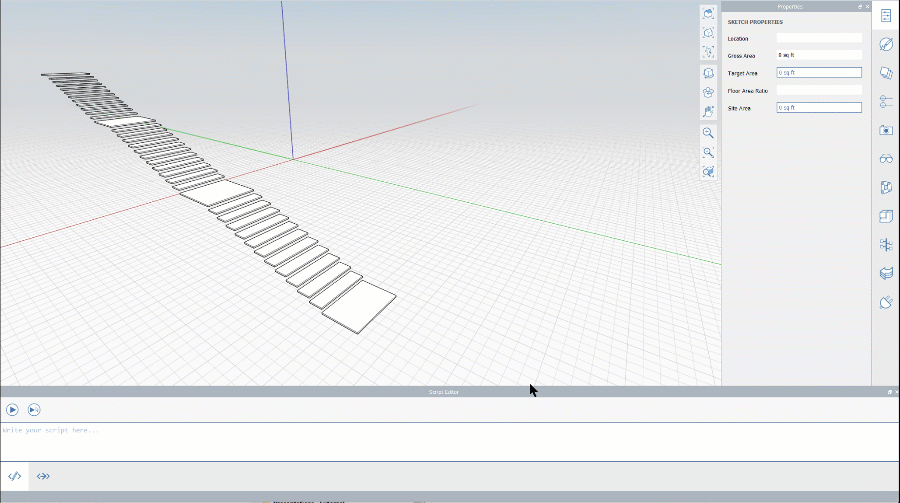Image resolution: width=900 pixels, height=503 pixels.
Task: Click the magnifier zoom icon in navigation bar
Action: 708,133
